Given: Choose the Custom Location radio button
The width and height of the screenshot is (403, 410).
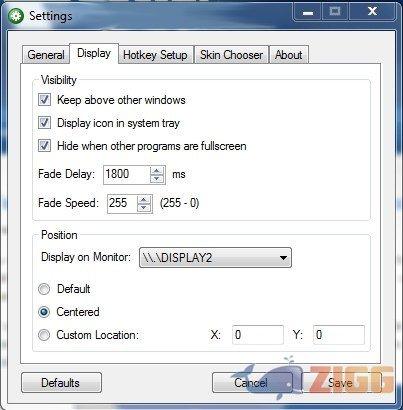Looking at the screenshot, I should (x=44, y=335).
